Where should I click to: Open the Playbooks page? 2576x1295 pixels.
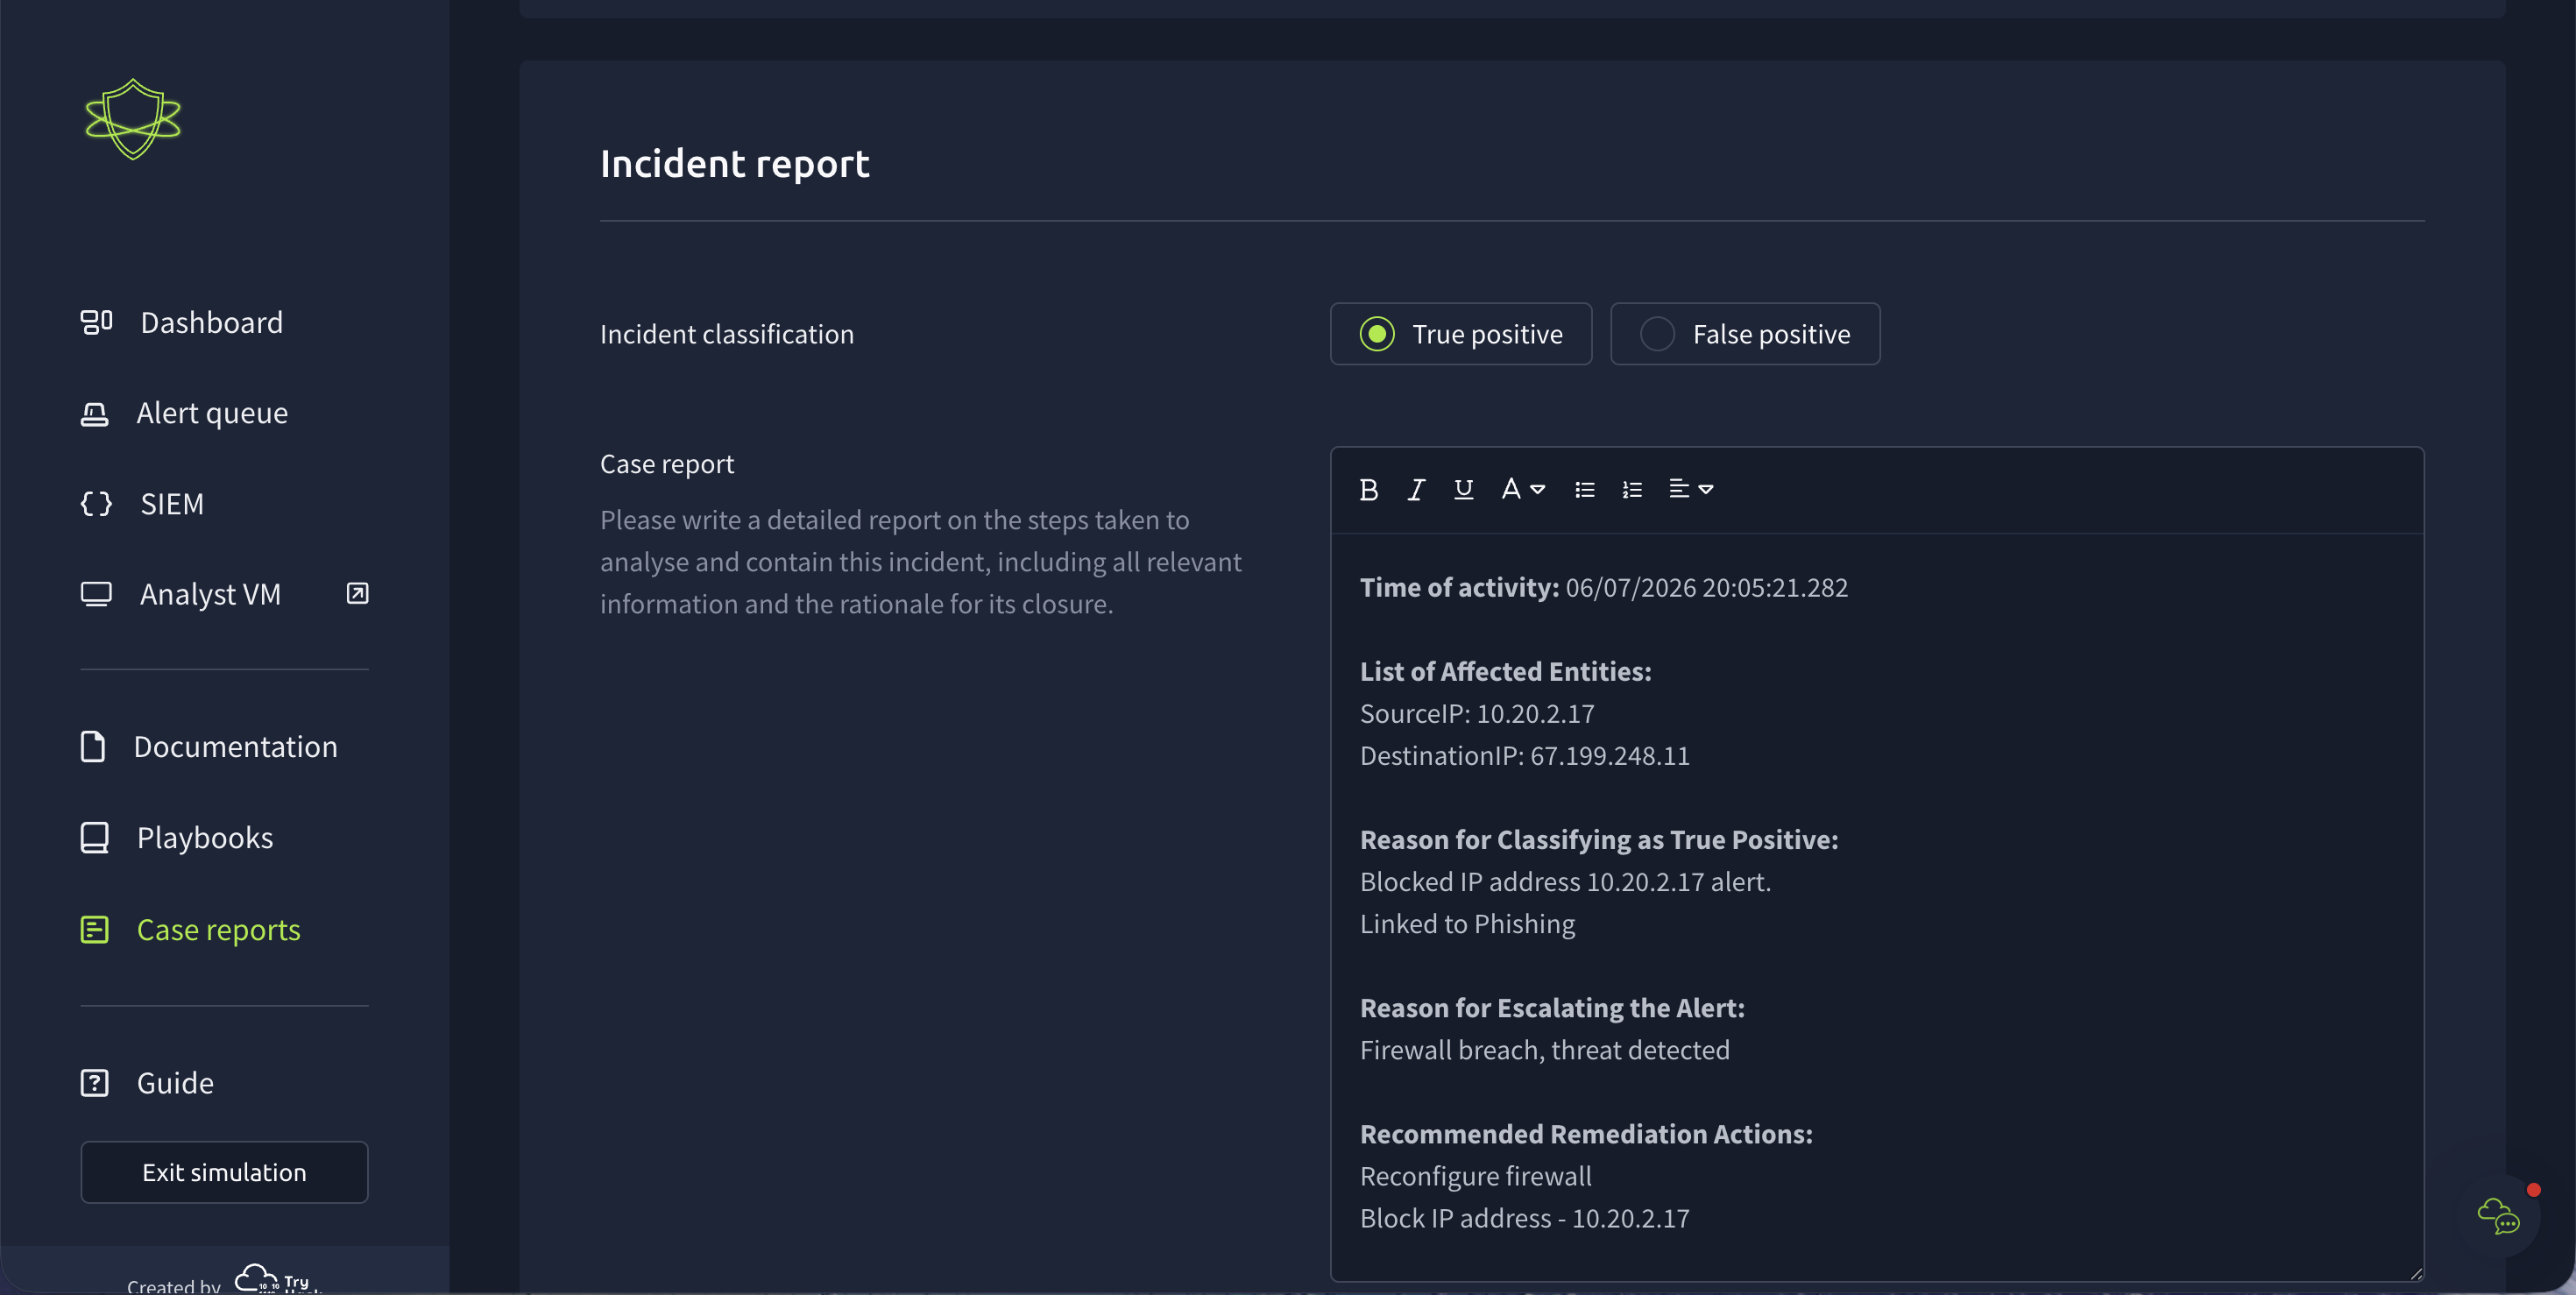click(x=205, y=837)
